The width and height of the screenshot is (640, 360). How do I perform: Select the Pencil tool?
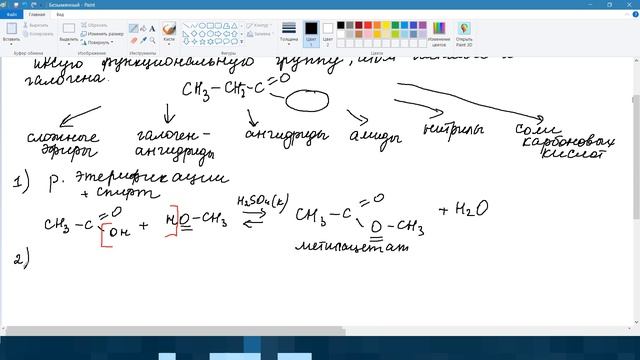(133, 29)
